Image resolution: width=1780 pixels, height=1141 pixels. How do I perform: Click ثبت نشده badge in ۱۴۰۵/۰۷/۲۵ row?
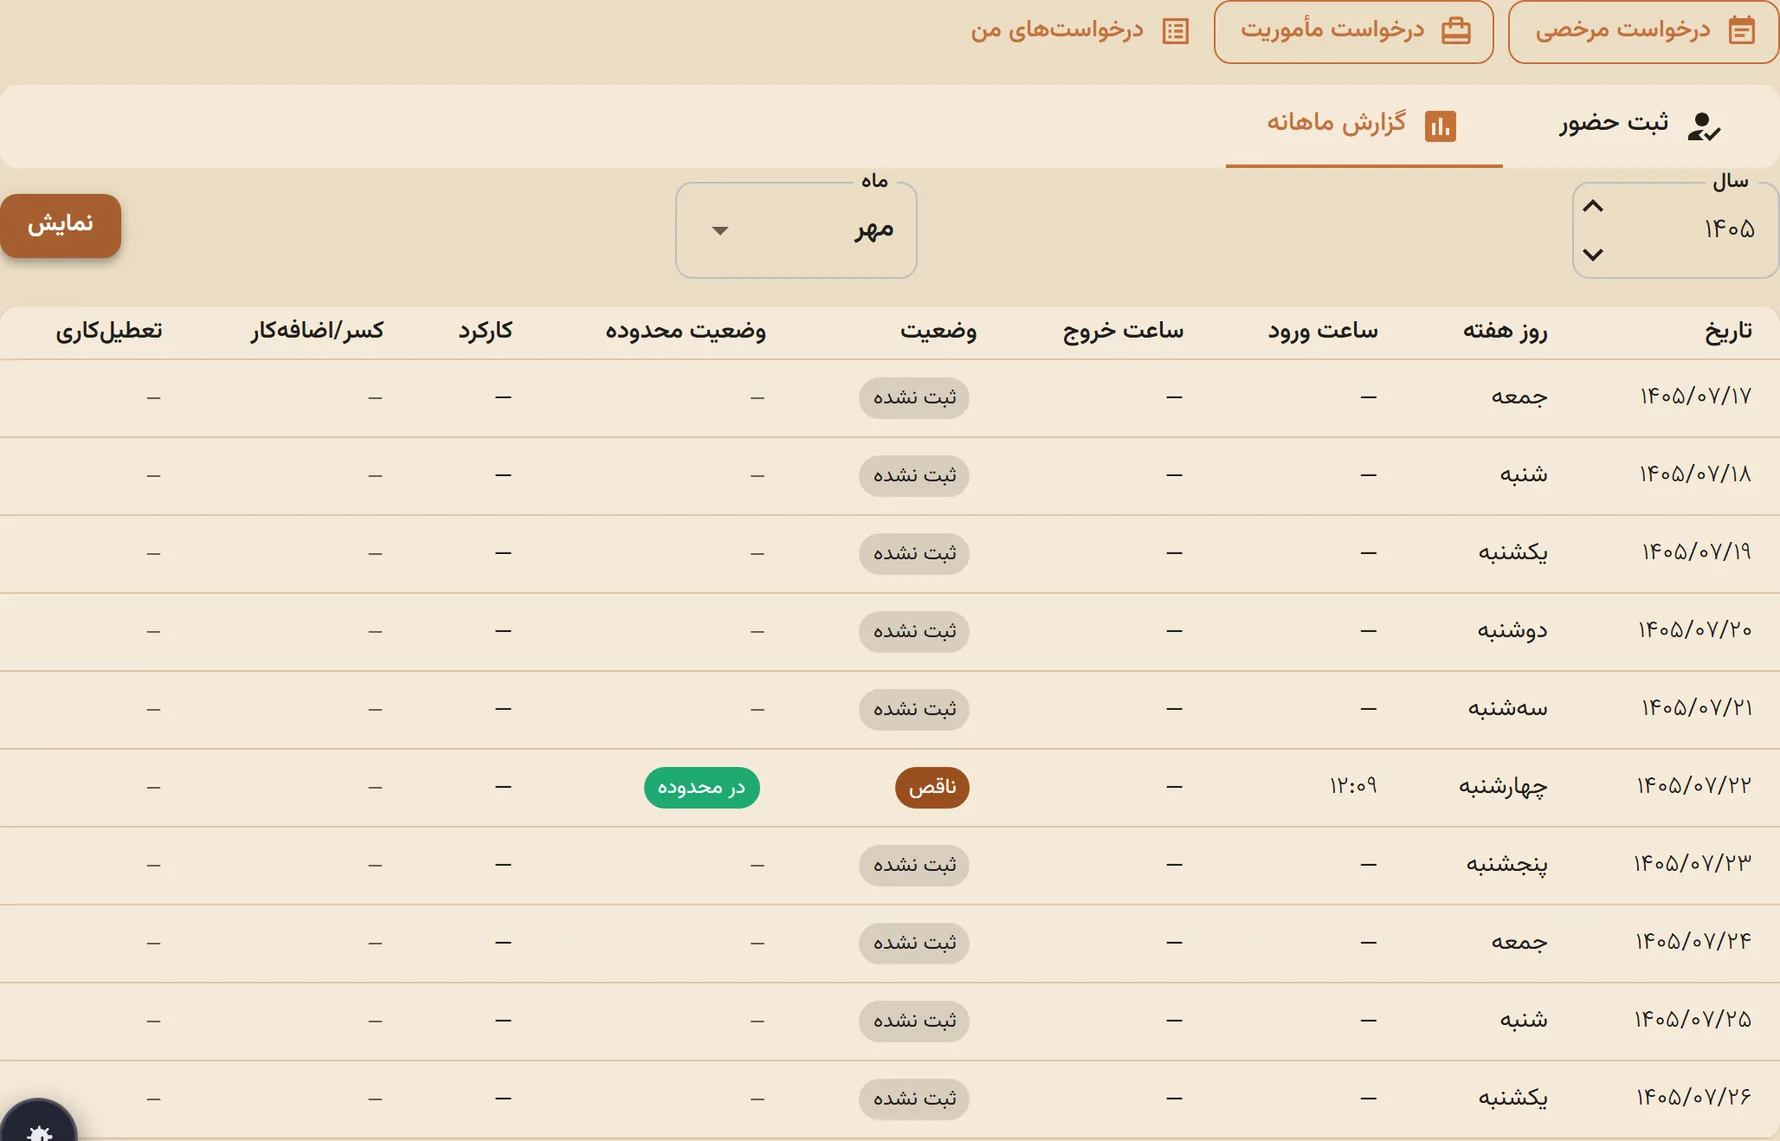[914, 1021]
